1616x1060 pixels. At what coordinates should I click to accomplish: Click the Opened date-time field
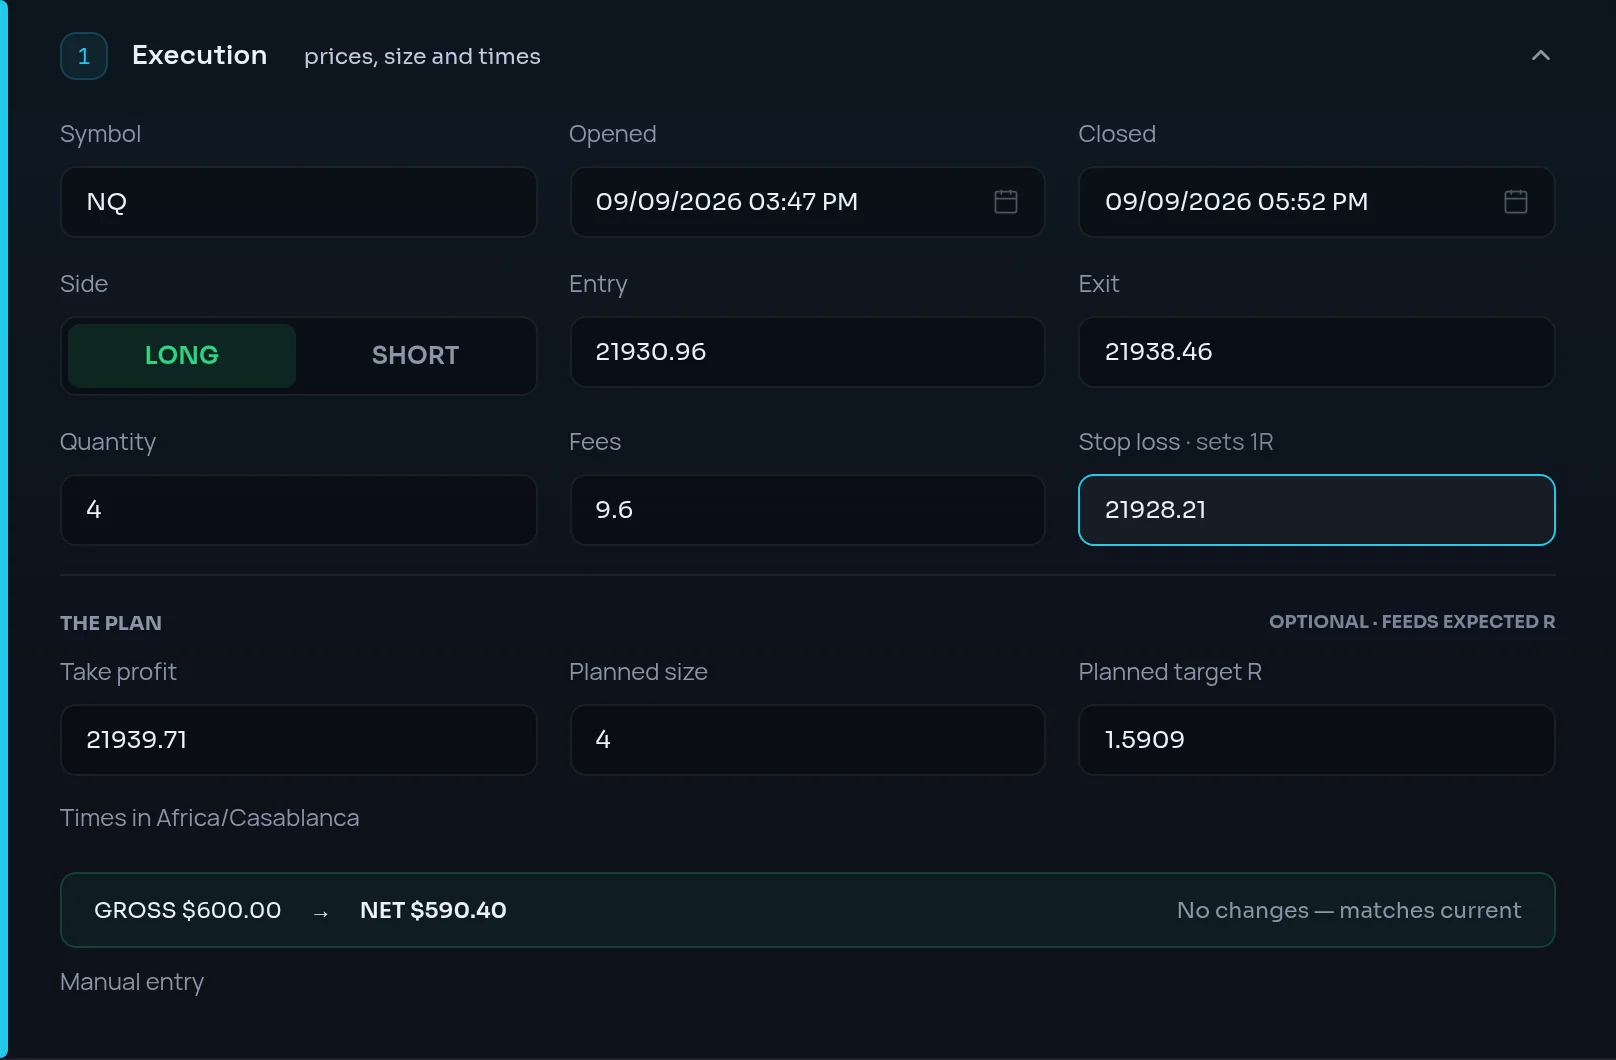tap(808, 202)
